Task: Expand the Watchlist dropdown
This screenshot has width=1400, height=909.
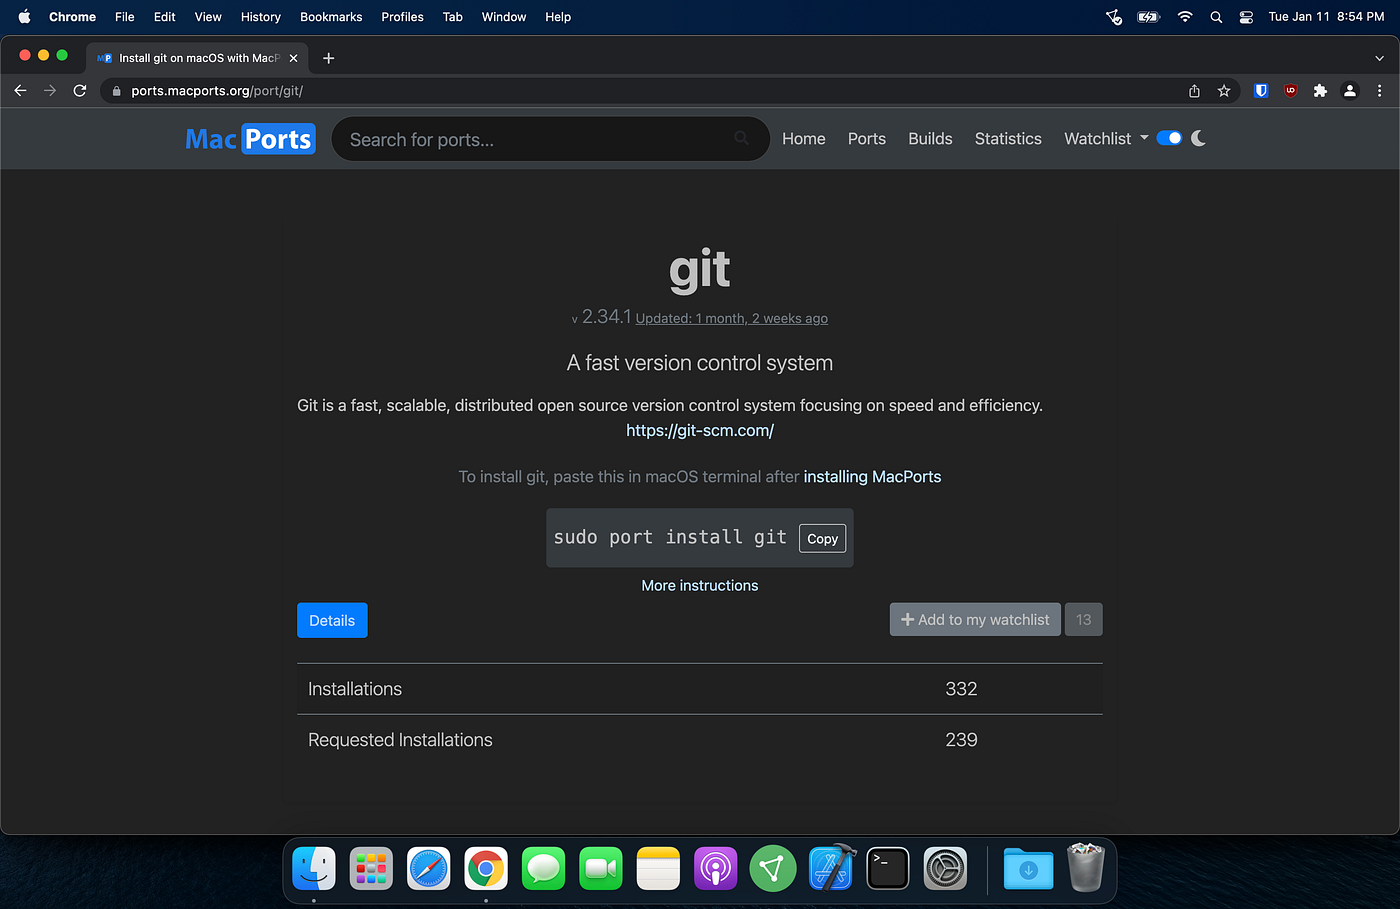Action: coord(1106,138)
